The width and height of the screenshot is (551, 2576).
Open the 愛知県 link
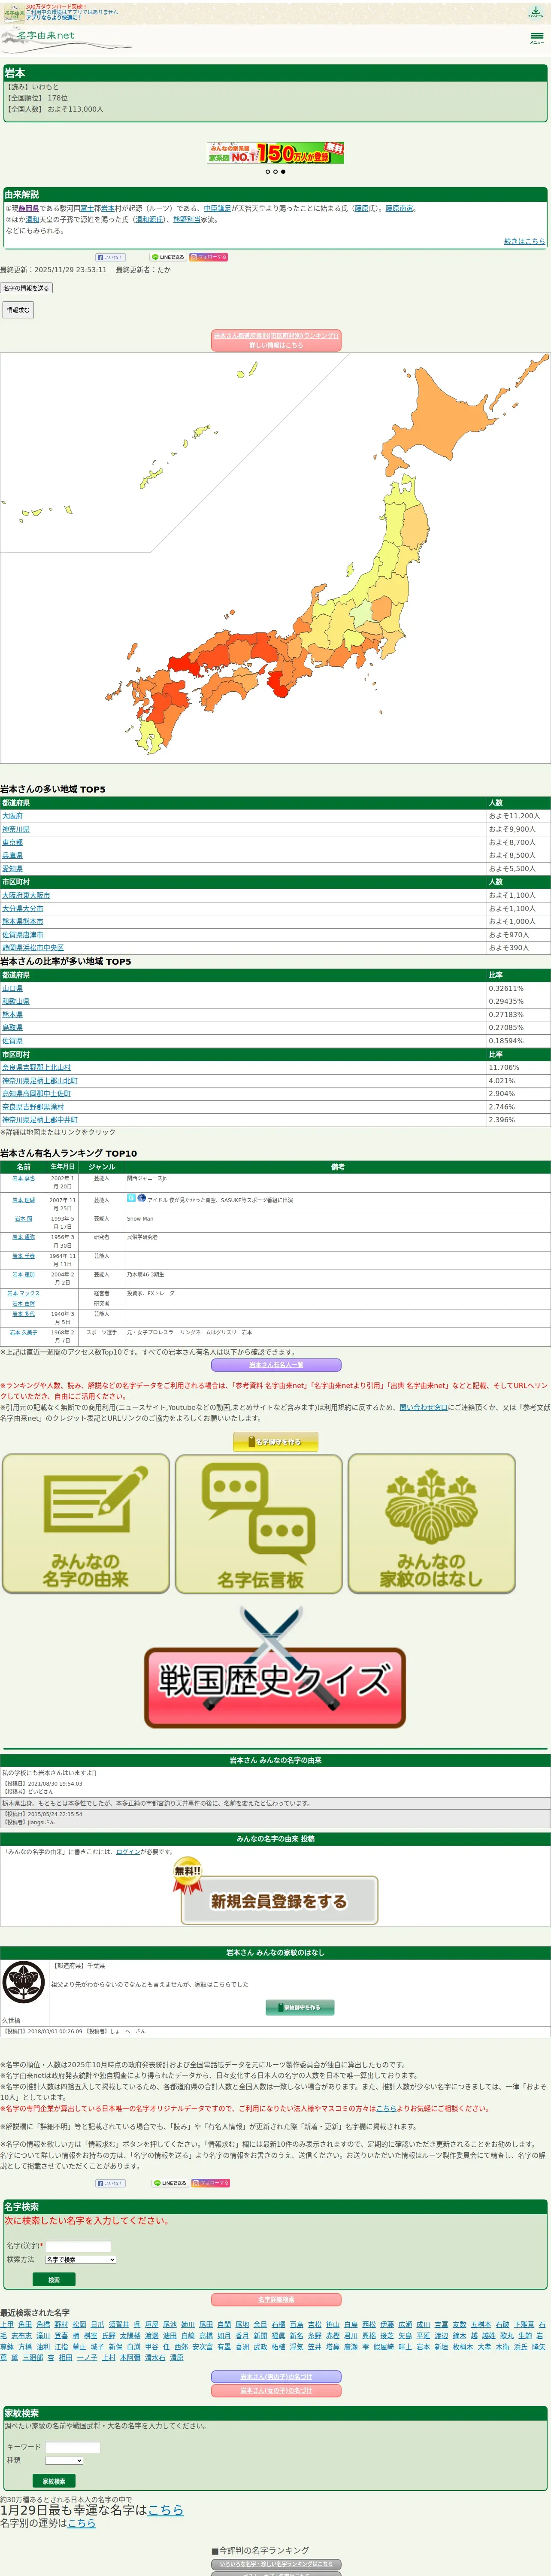click(x=12, y=869)
